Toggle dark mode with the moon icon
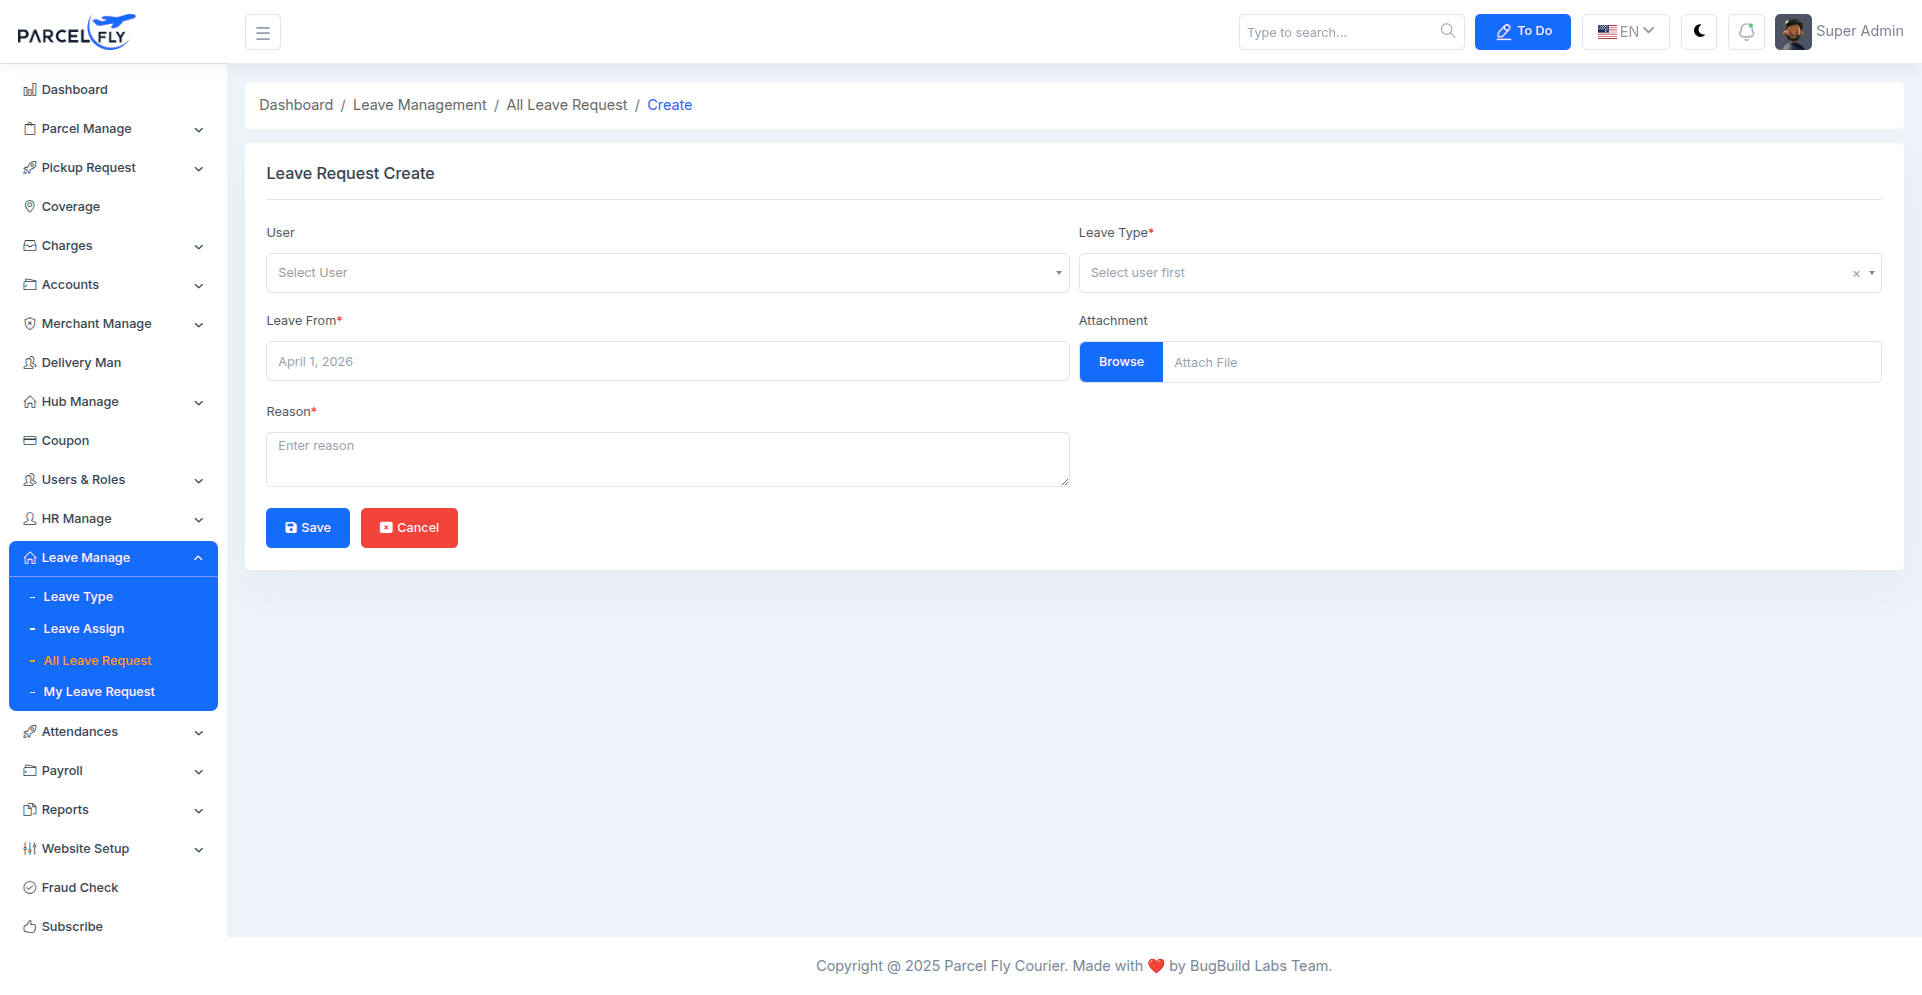The width and height of the screenshot is (1922, 995). click(1698, 31)
